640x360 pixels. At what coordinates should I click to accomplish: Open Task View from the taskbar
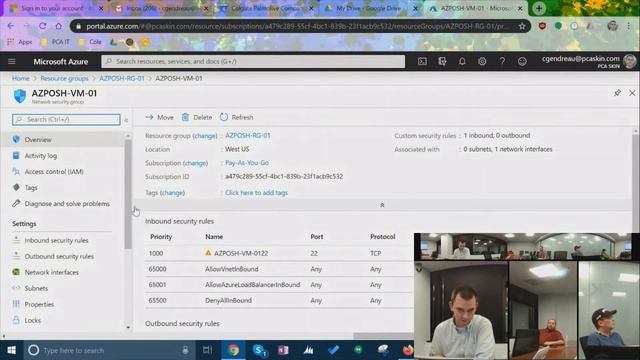pos(207,350)
